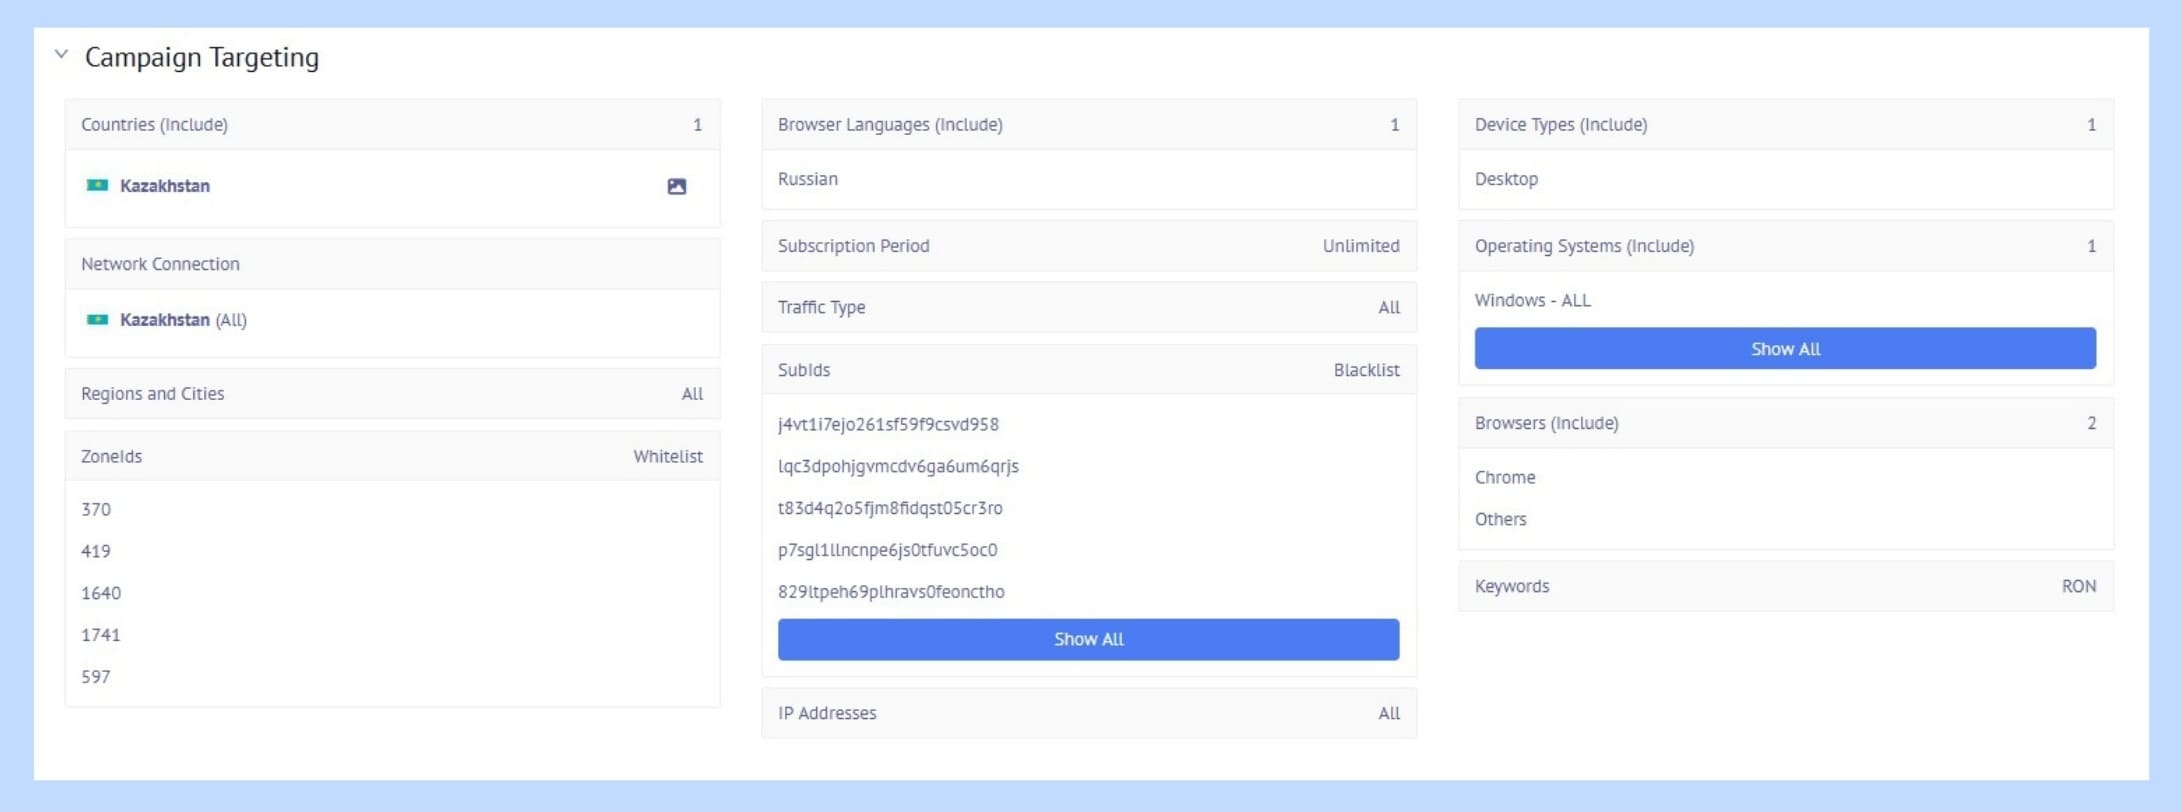Select the Traffic Type row

pyautogui.click(x=1088, y=307)
